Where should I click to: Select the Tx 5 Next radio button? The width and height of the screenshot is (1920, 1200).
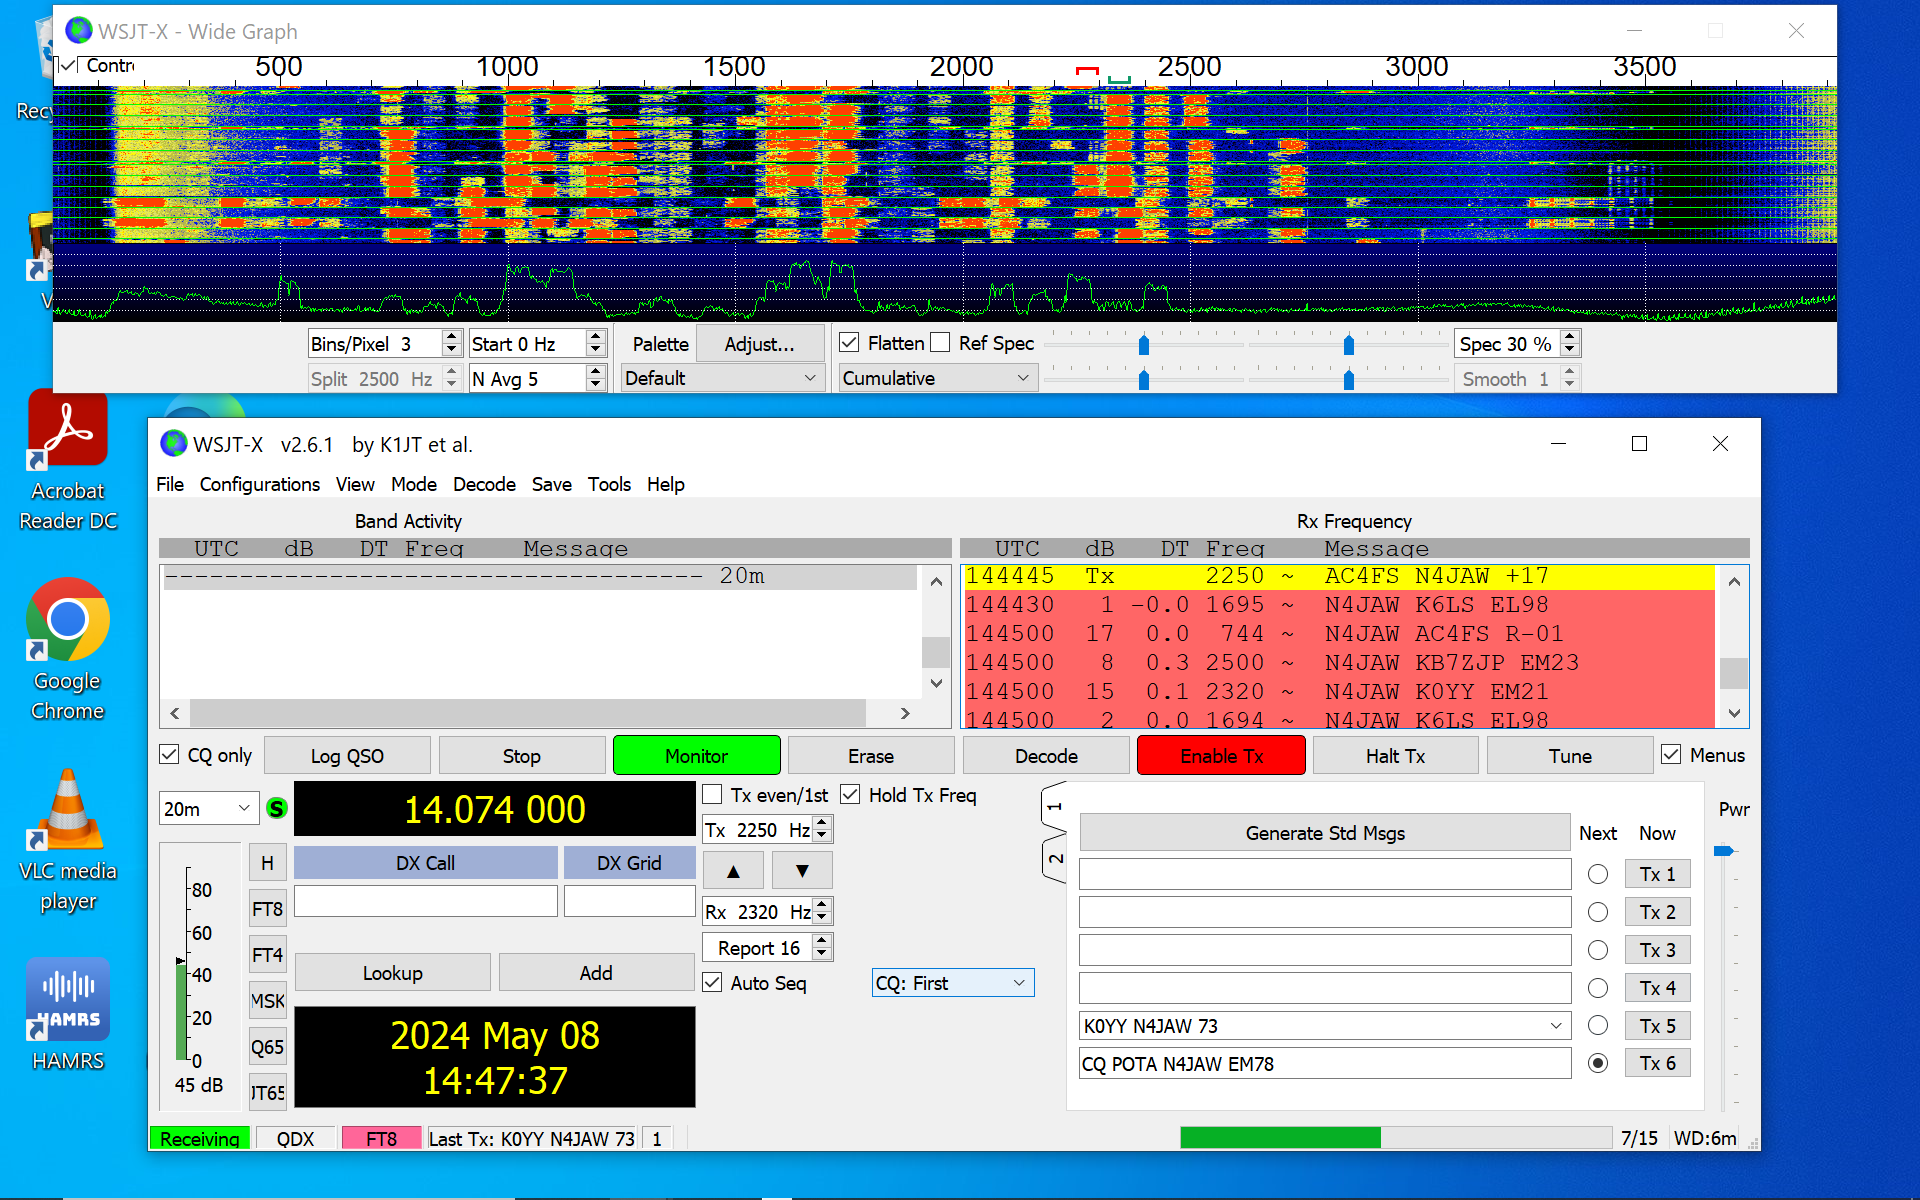pos(1598,1026)
